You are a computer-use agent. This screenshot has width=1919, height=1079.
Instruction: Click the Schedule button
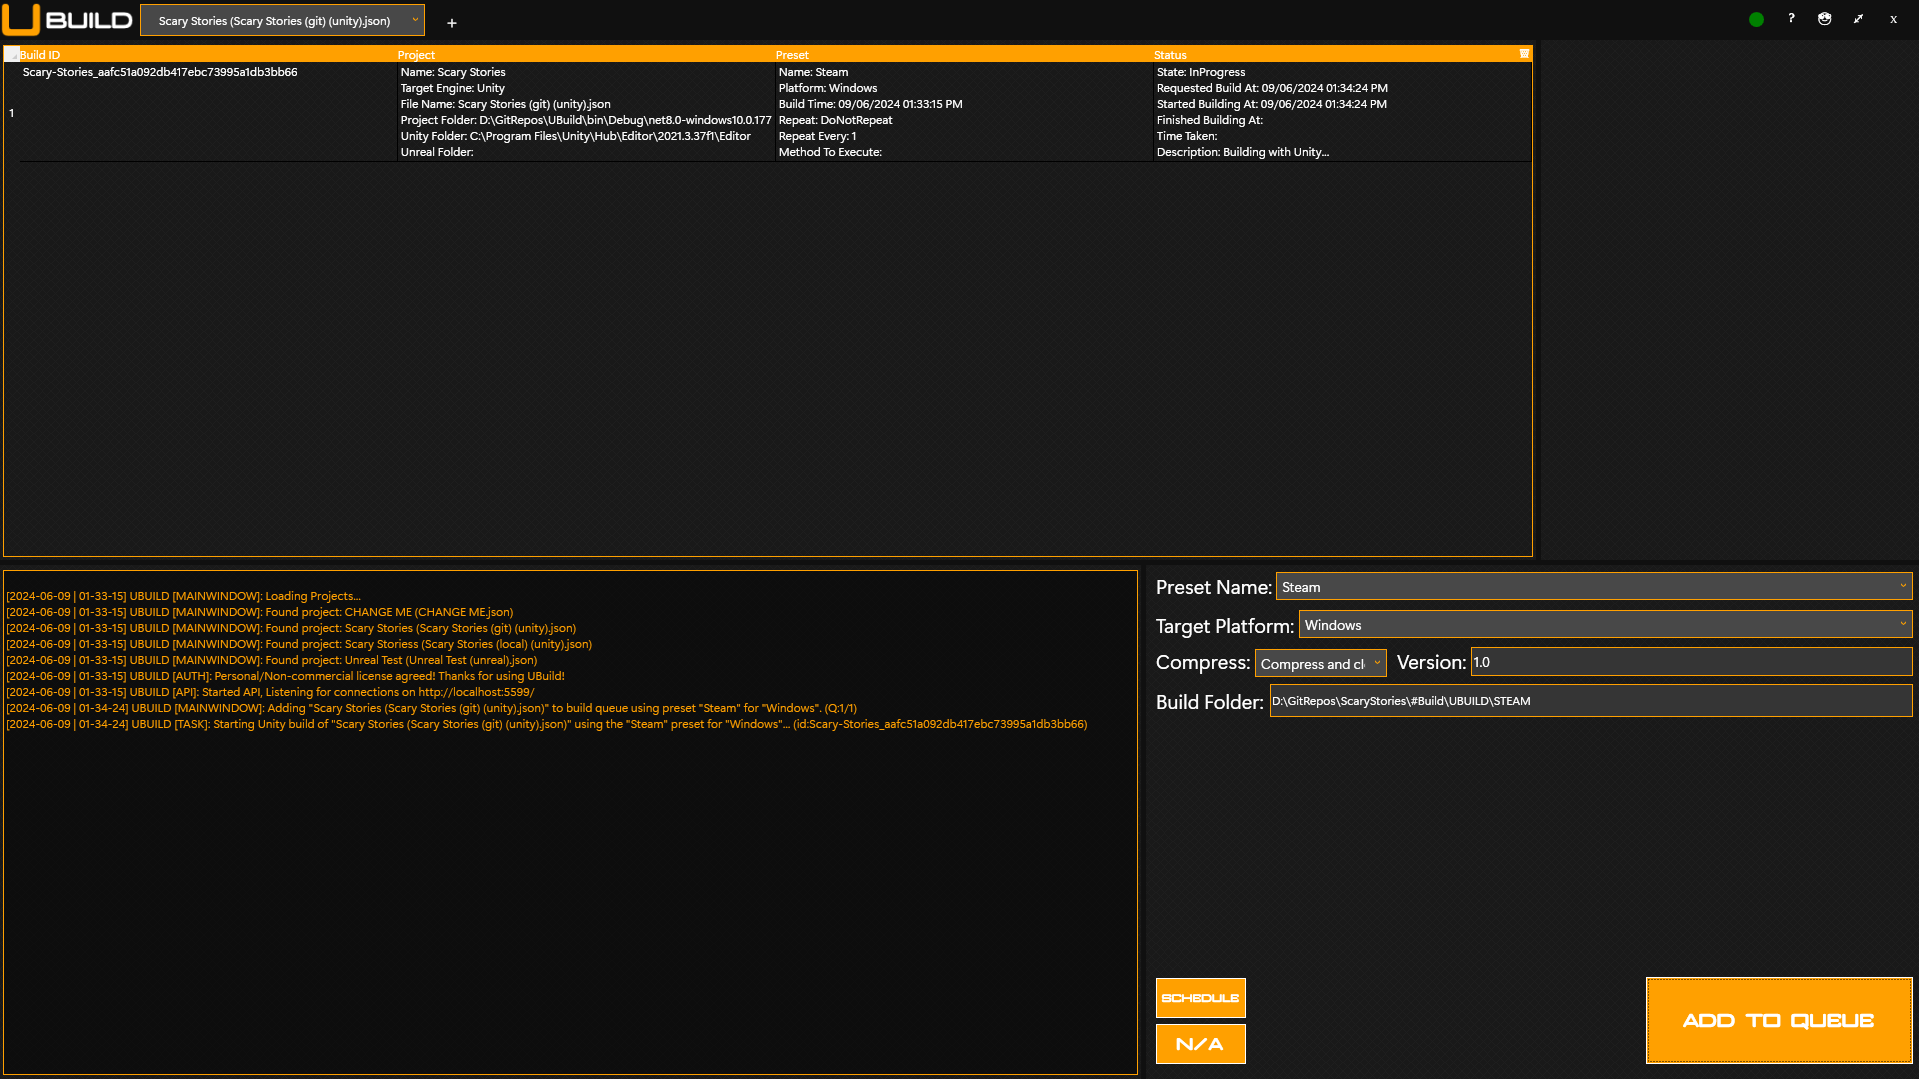pos(1200,998)
